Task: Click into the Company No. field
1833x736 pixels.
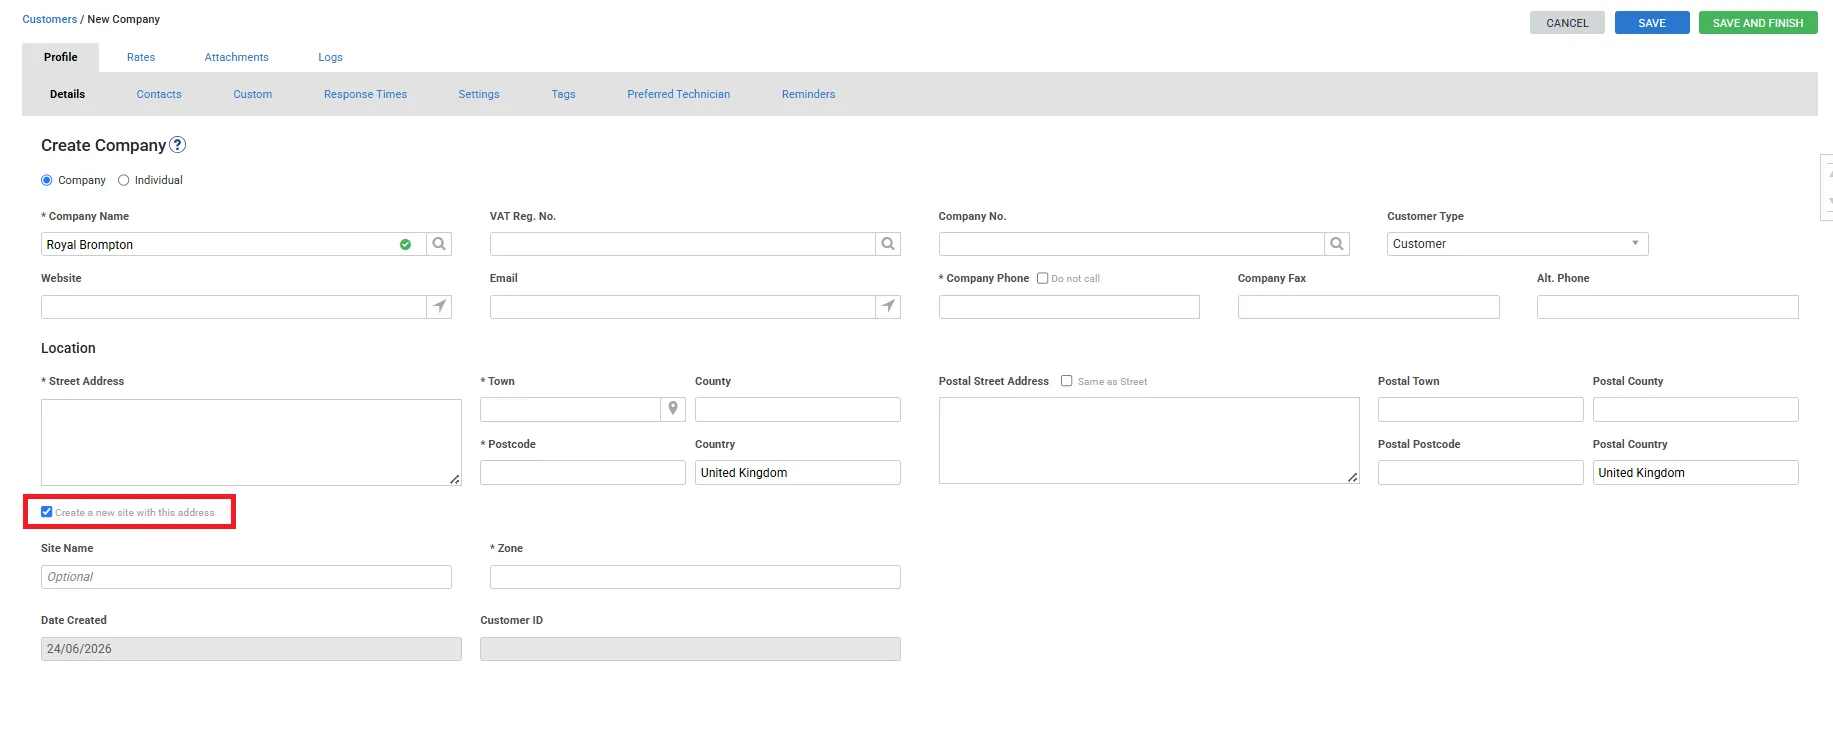Action: (x=1132, y=244)
